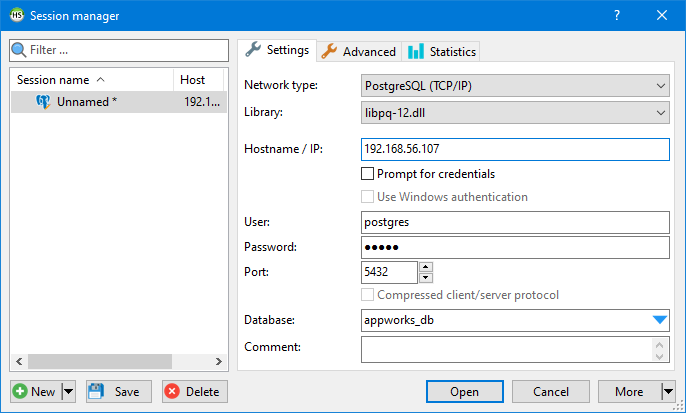686x413 pixels.
Task: Click the bar chart icon on Statistics tab
Action: pyautogui.click(x=416, y=52)
